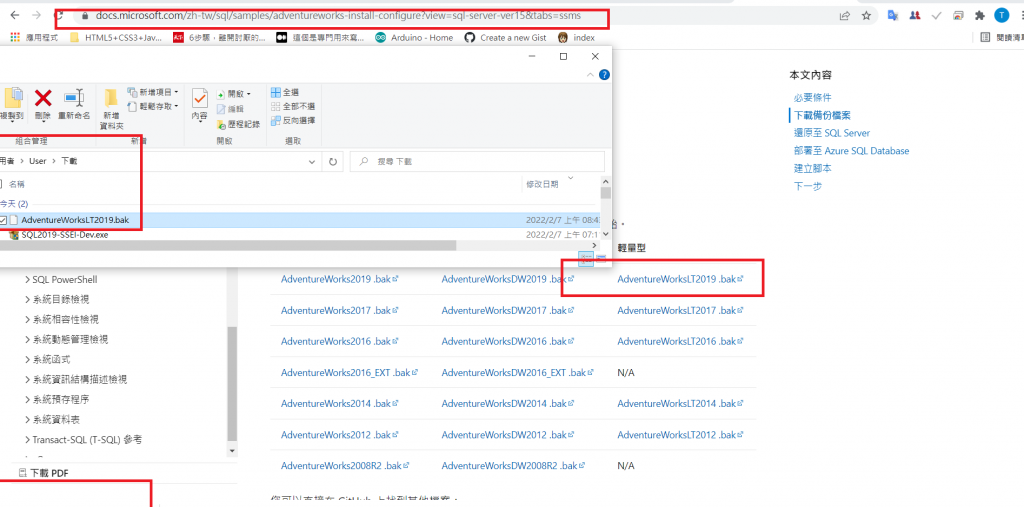The width and height of the screenshot is (1024, 507).
Task: Open Create a new Gist bookmark
Action: pyautogui.click(x=505, y=38)
